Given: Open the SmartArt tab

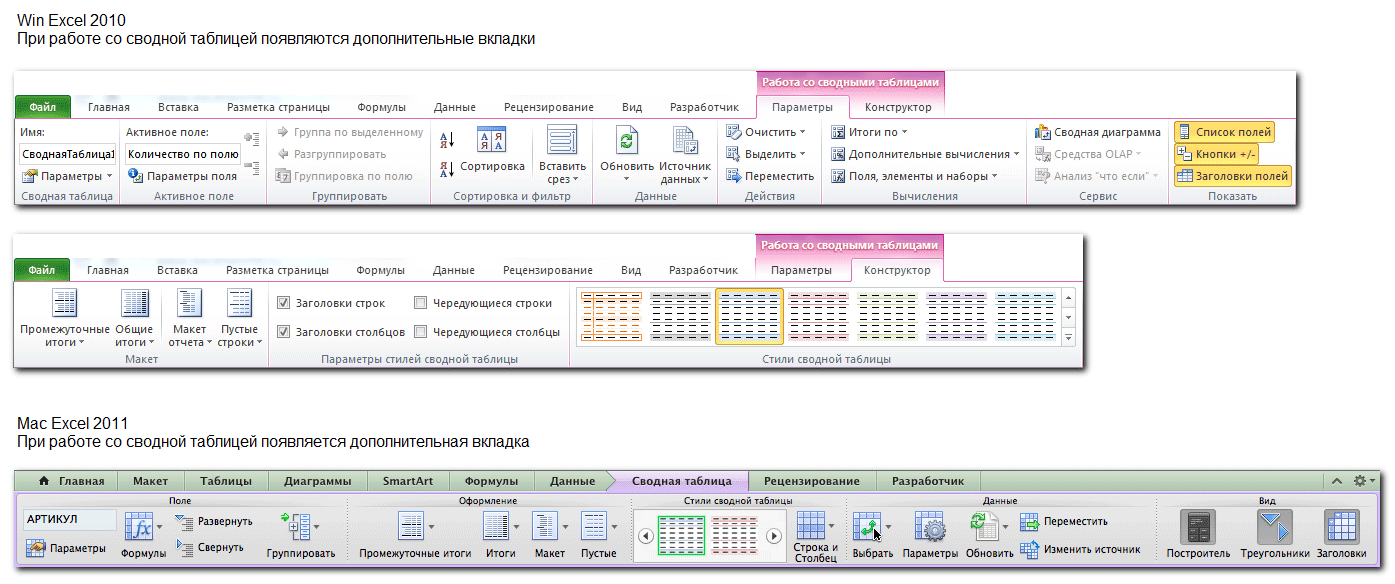Looking at the screenshot, I should [x=408, y=481].
